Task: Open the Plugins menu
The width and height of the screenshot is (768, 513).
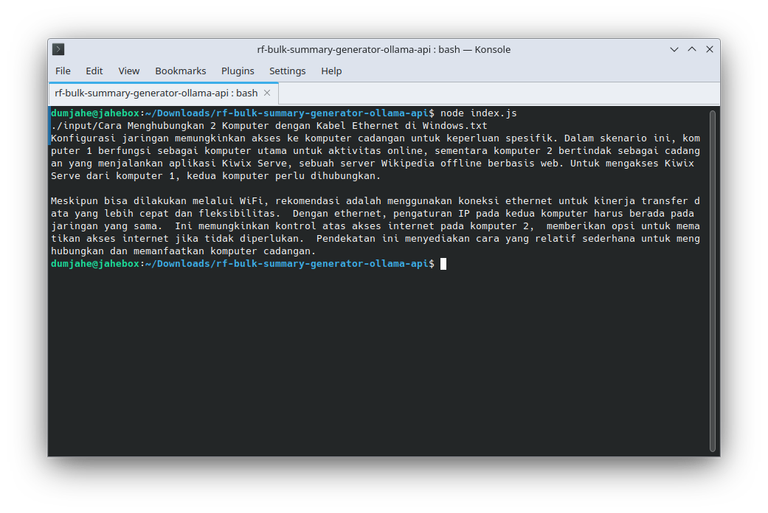Action: (237, 71)
